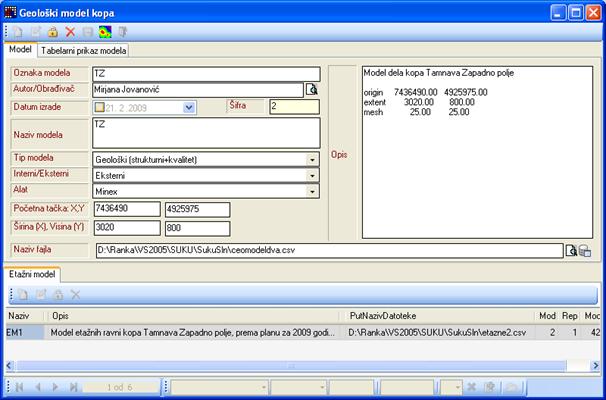Click the lock icon in top toolbar
Image resolution: width=606 pixels, height=400 pixels.
point(53,32)
